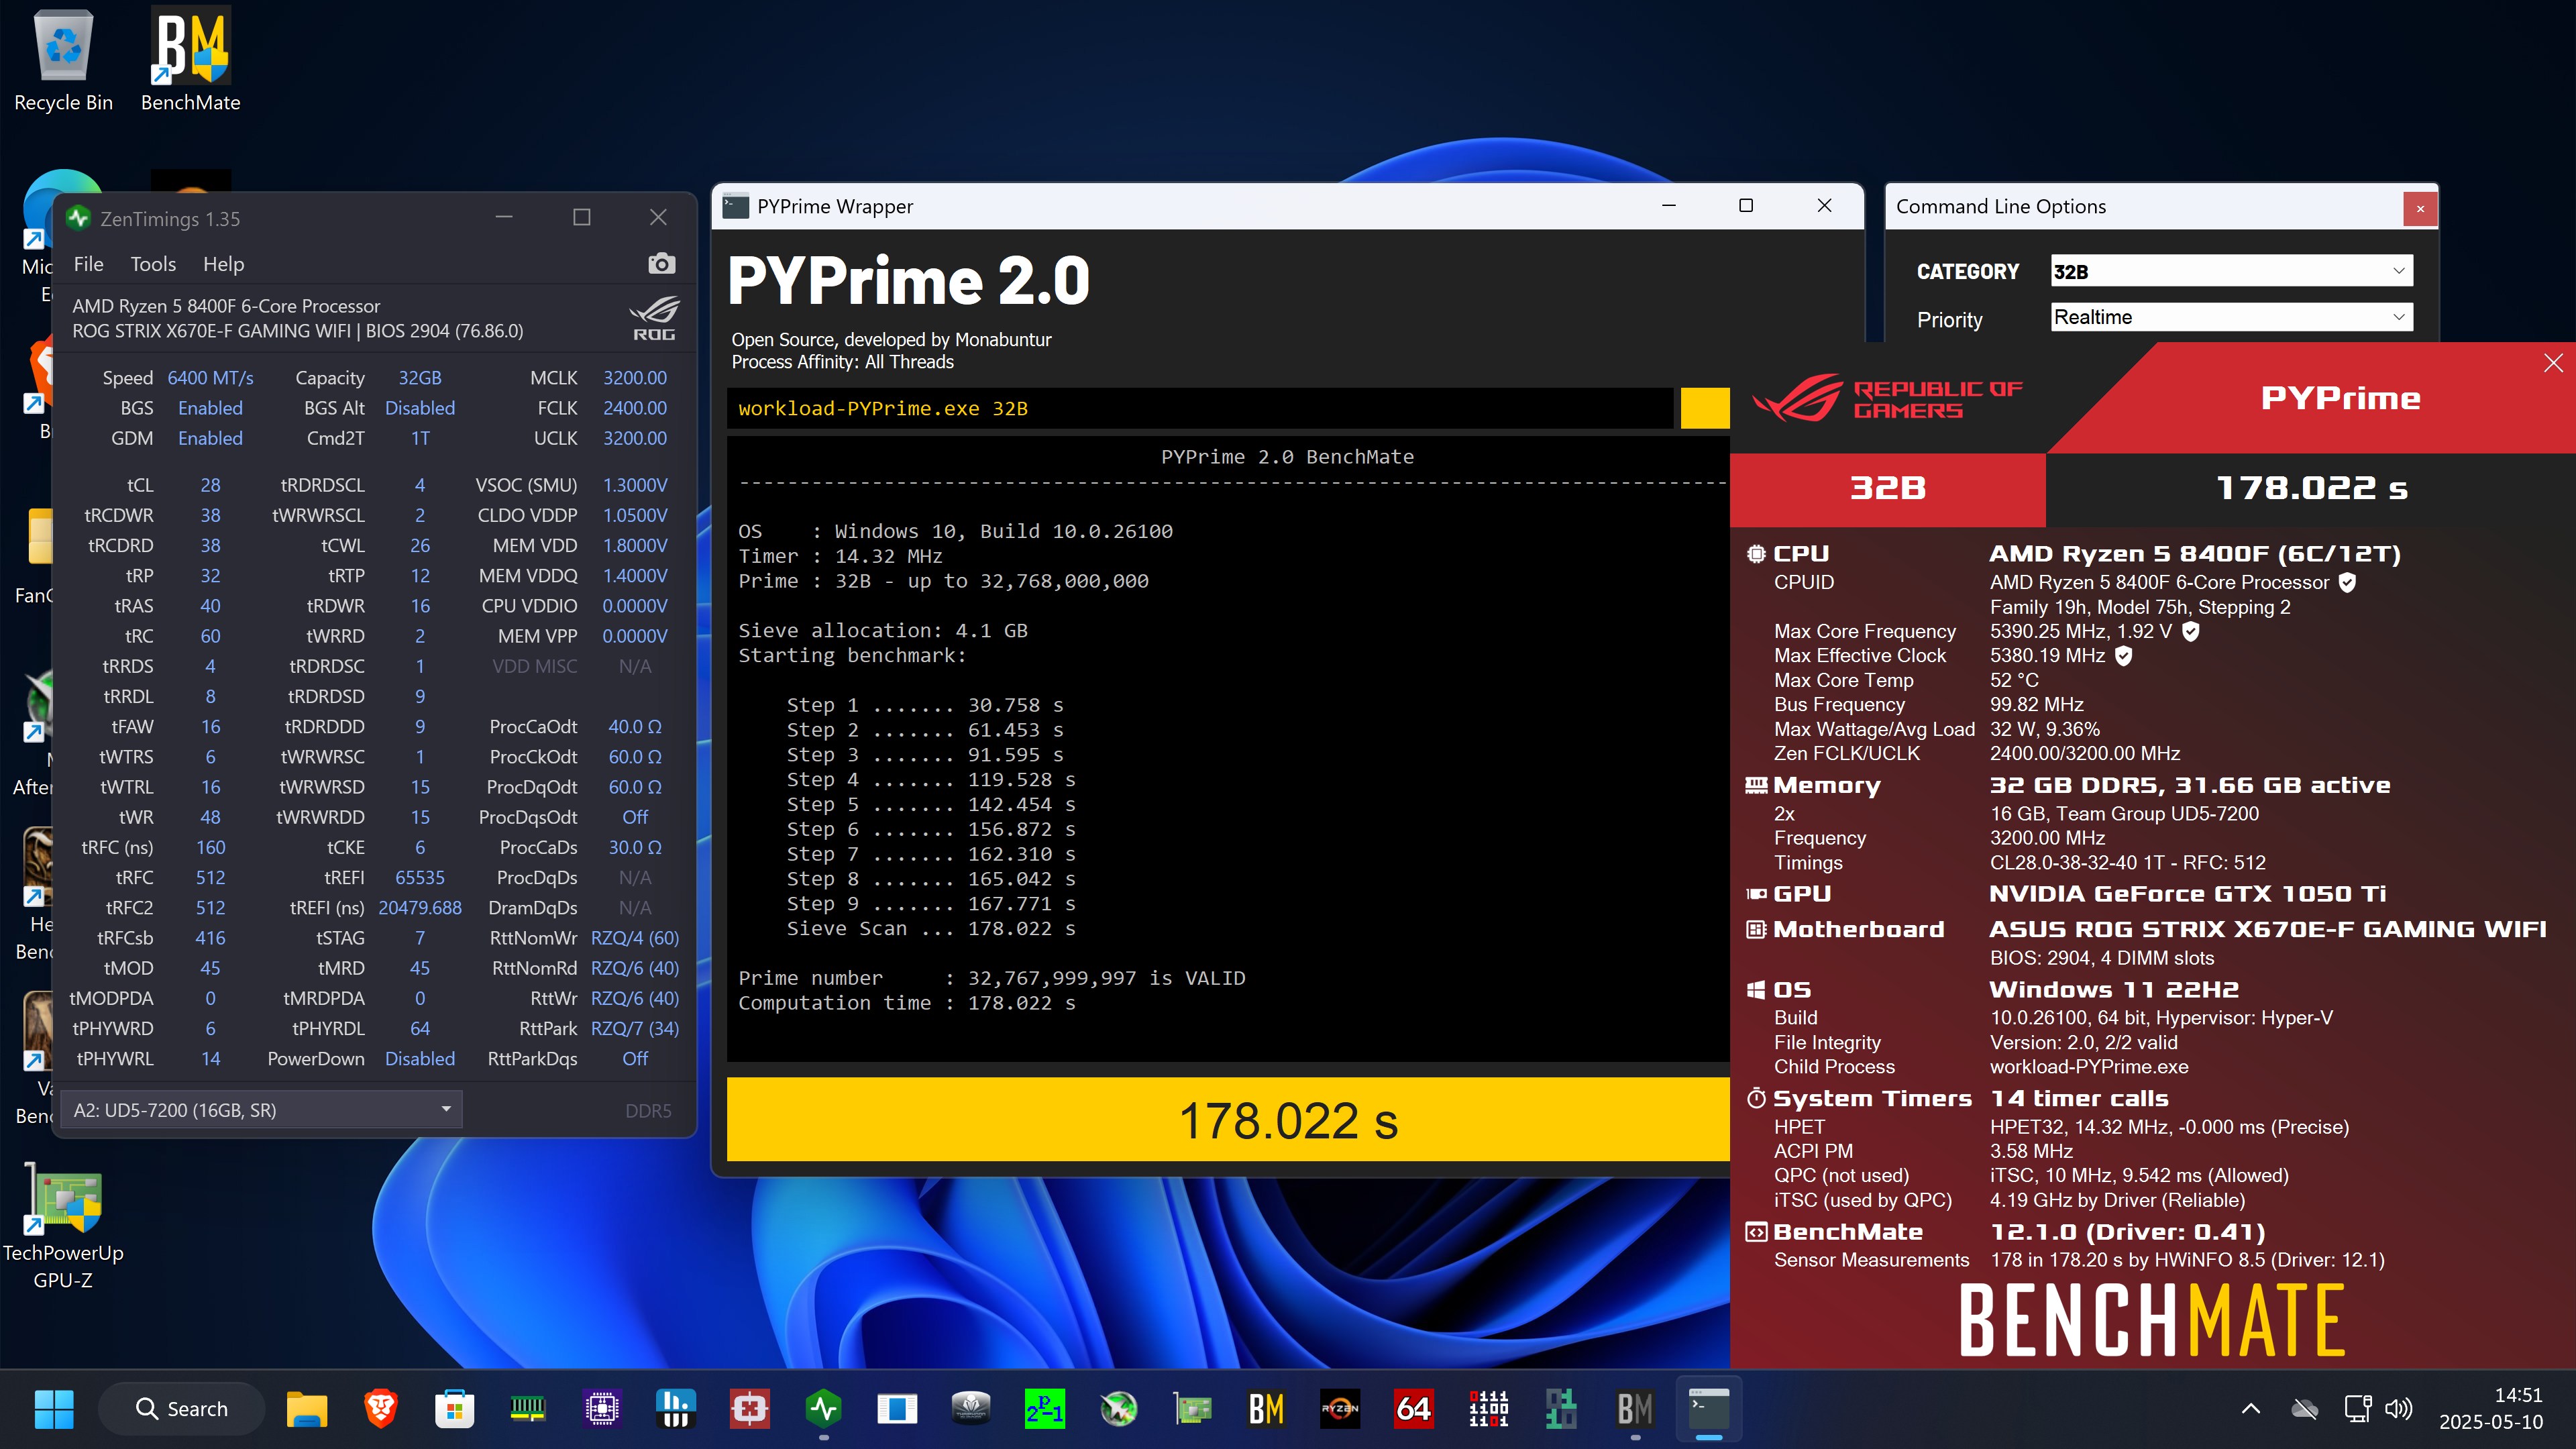The width and height of the screenshot is (2576, 1449).
Task: Click the CPUID verified shield icon
Action: (x=2348, y=582)
